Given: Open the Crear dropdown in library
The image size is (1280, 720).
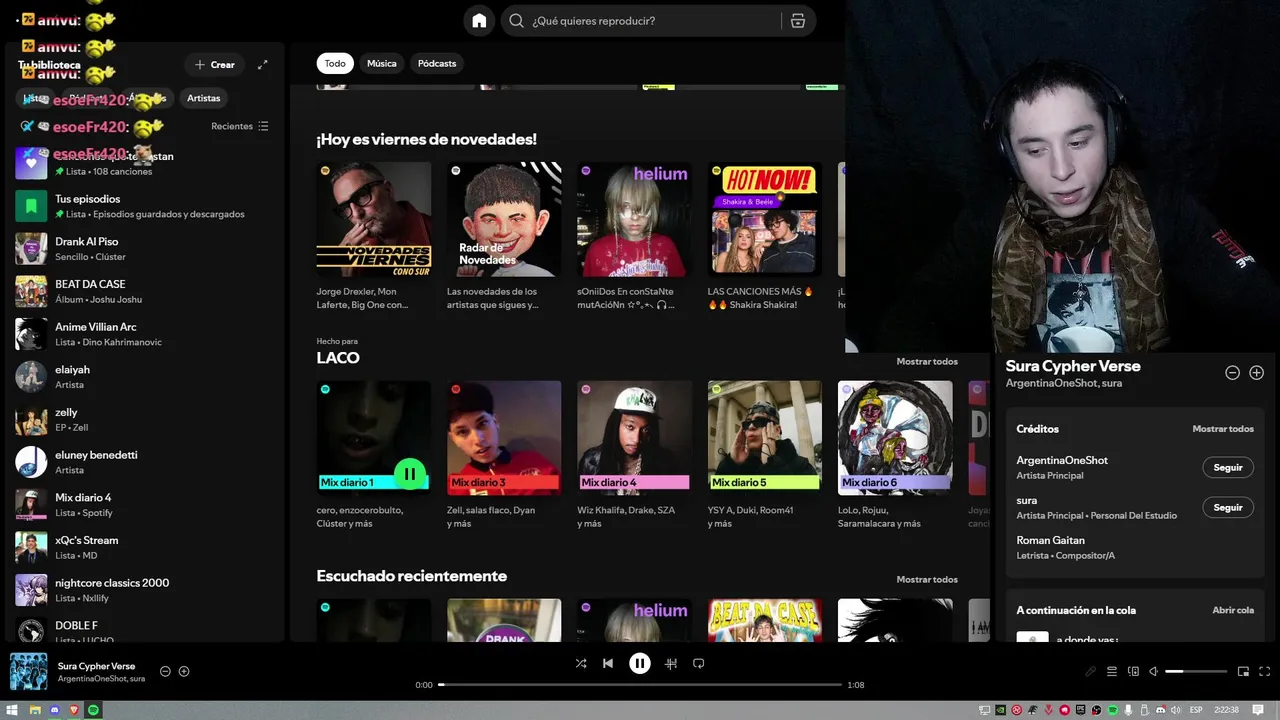Looking at the screenshot, I should pyautogui.click(x=215, y=64).
